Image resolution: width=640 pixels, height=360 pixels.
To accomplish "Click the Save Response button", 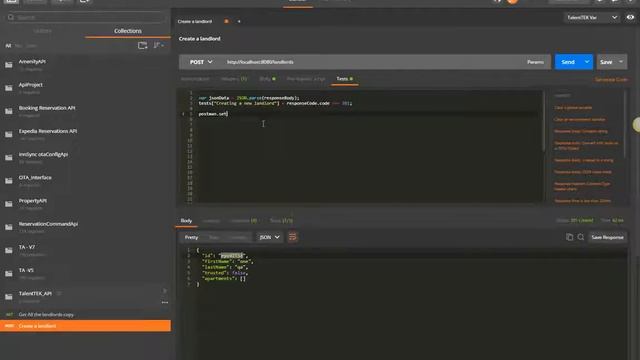I will coord(607,237).
